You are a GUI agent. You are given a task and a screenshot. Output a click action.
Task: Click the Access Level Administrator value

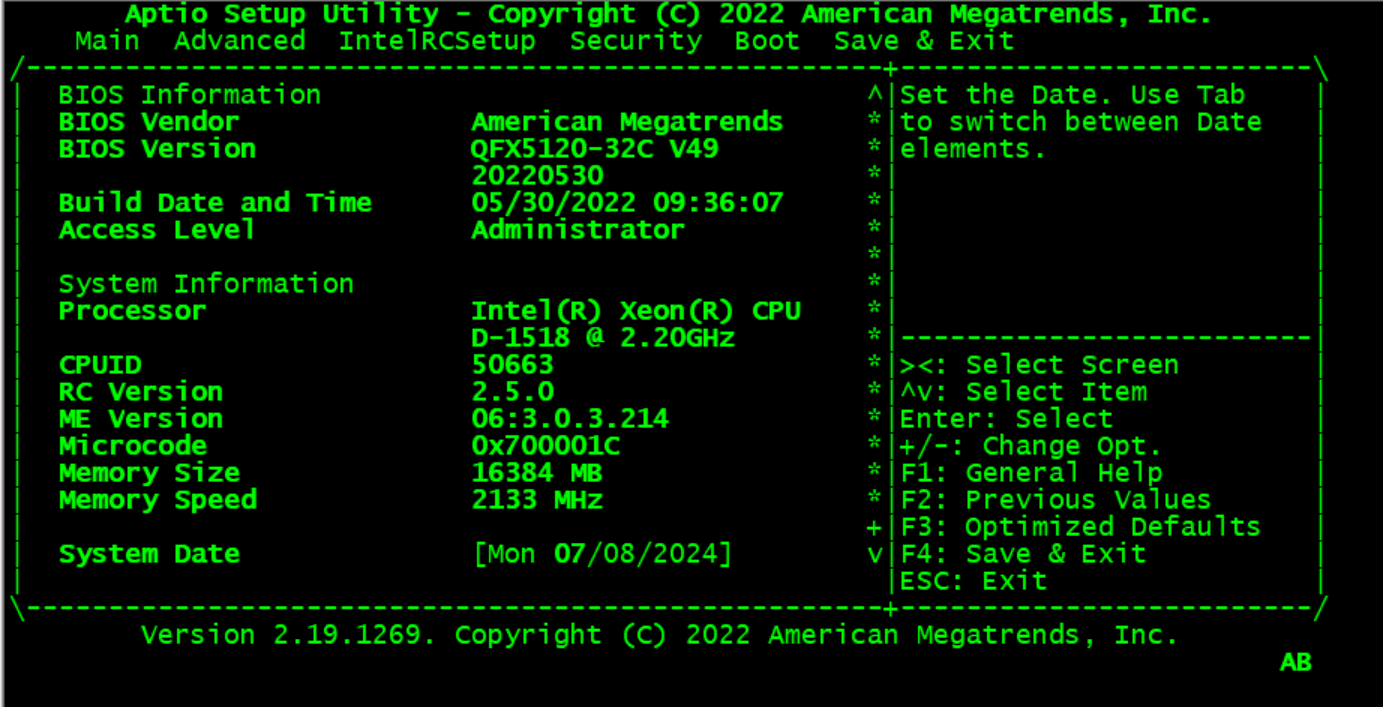pyautogui.click(x=577, y=230)
